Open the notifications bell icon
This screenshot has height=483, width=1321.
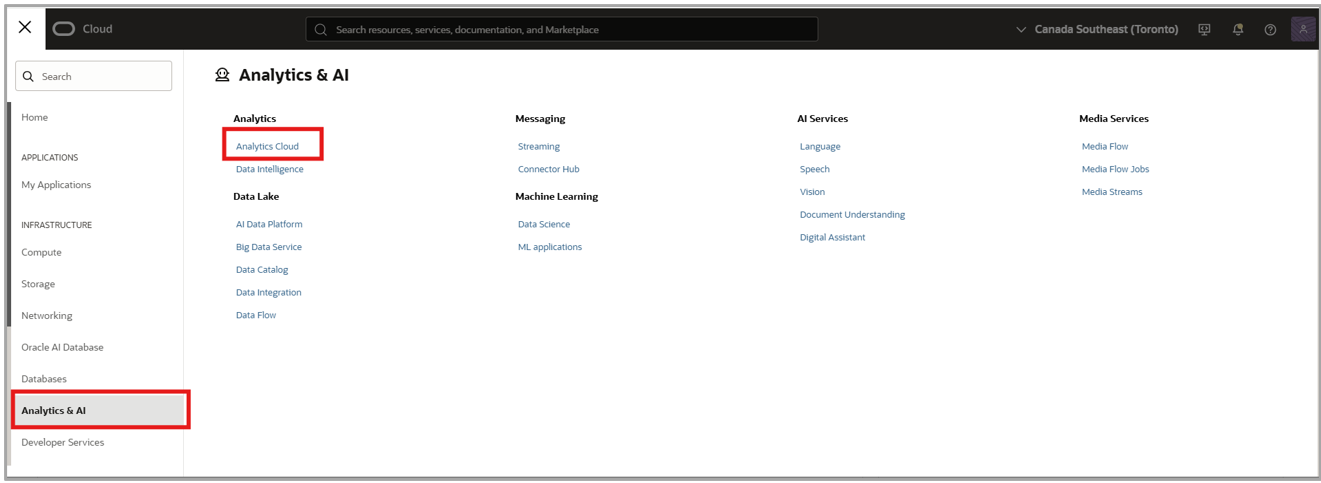[x=1238, y=30]
